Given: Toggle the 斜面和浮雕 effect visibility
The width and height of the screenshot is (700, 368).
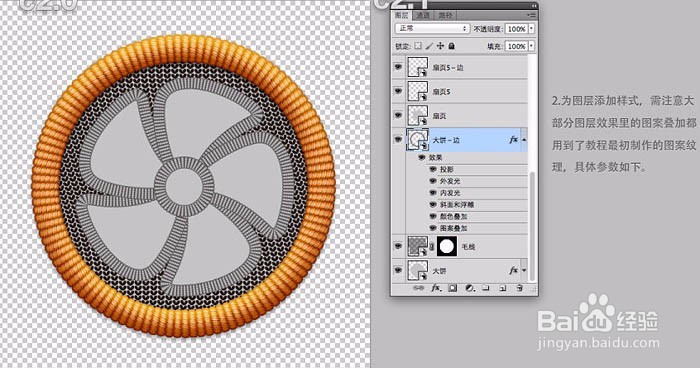Looking at the screenshot, I should [x=433, y=204].
